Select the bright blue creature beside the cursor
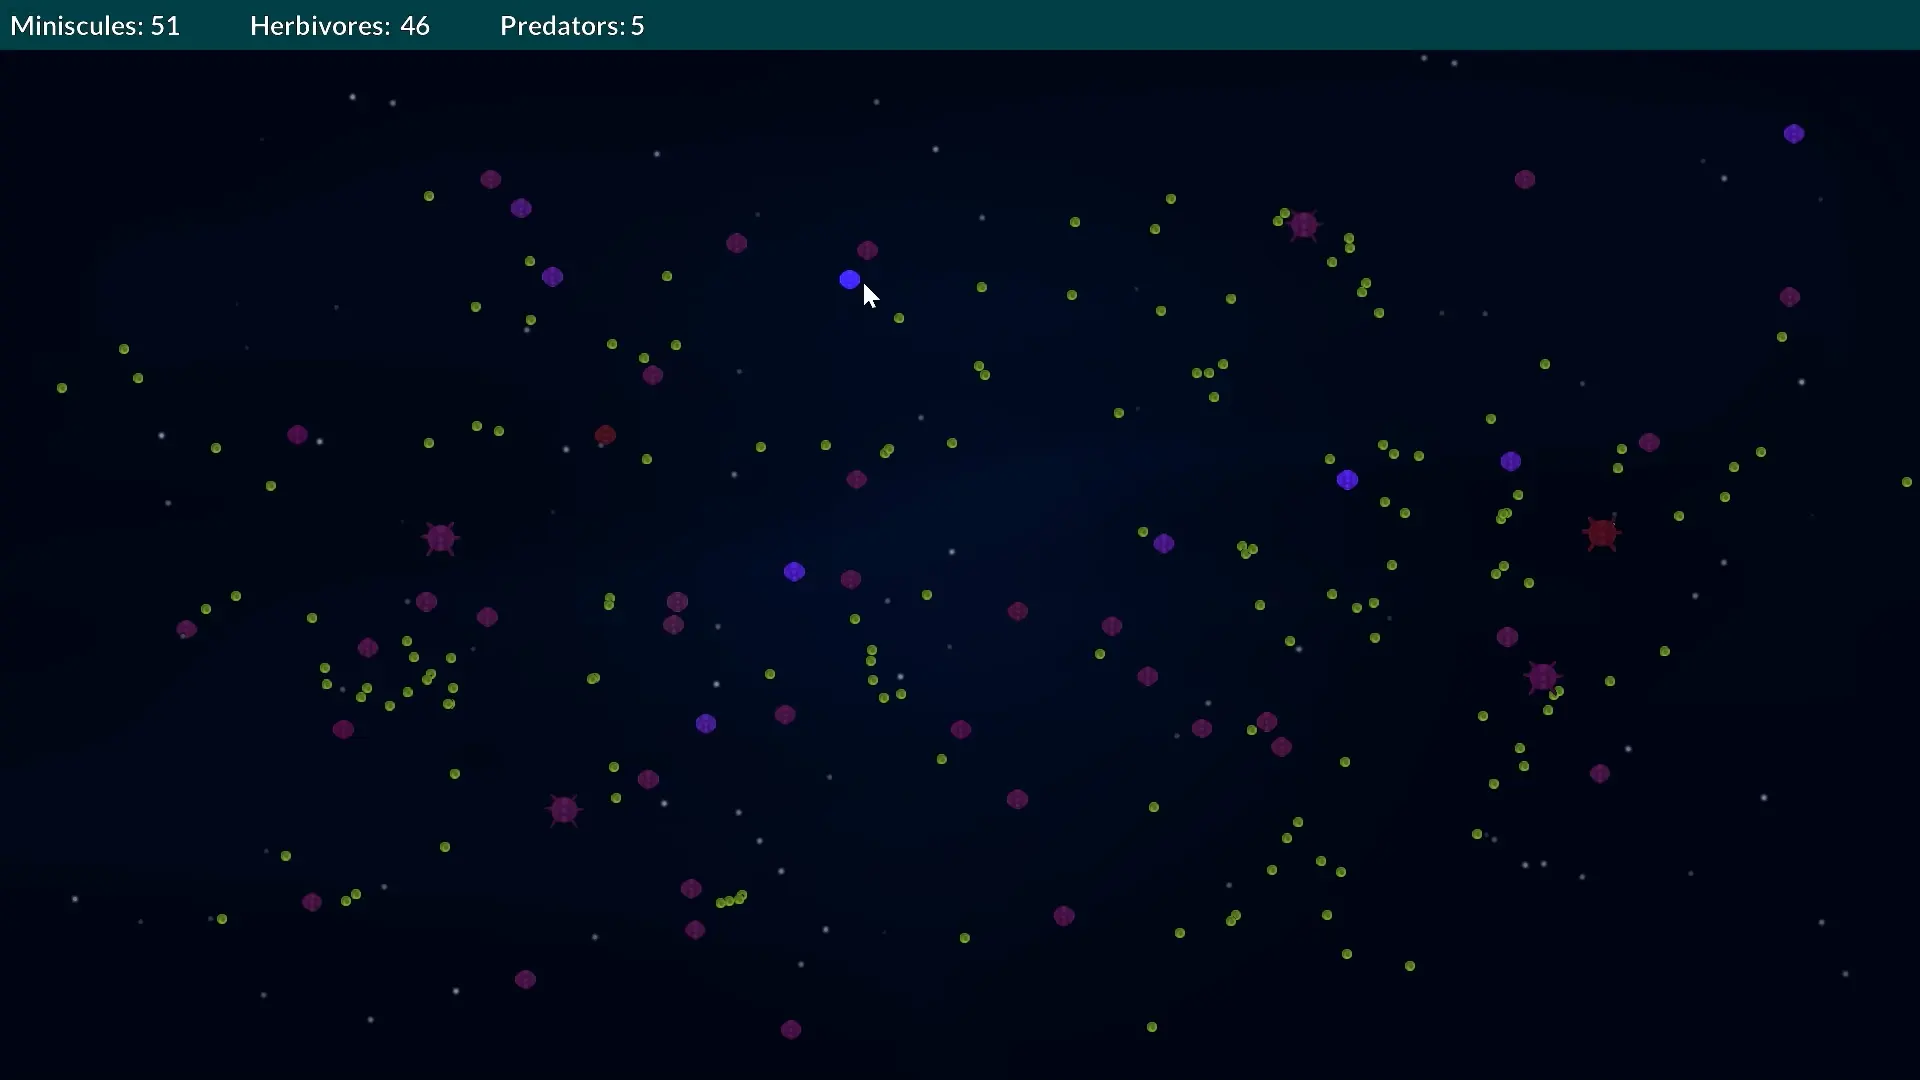 [x=849, y=280]
